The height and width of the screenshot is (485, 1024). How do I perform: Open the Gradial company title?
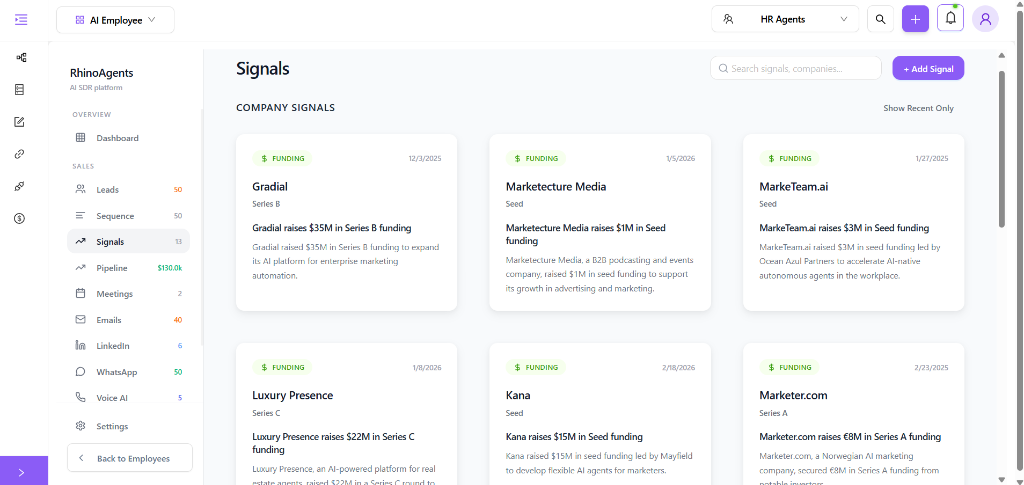(270, 187)
